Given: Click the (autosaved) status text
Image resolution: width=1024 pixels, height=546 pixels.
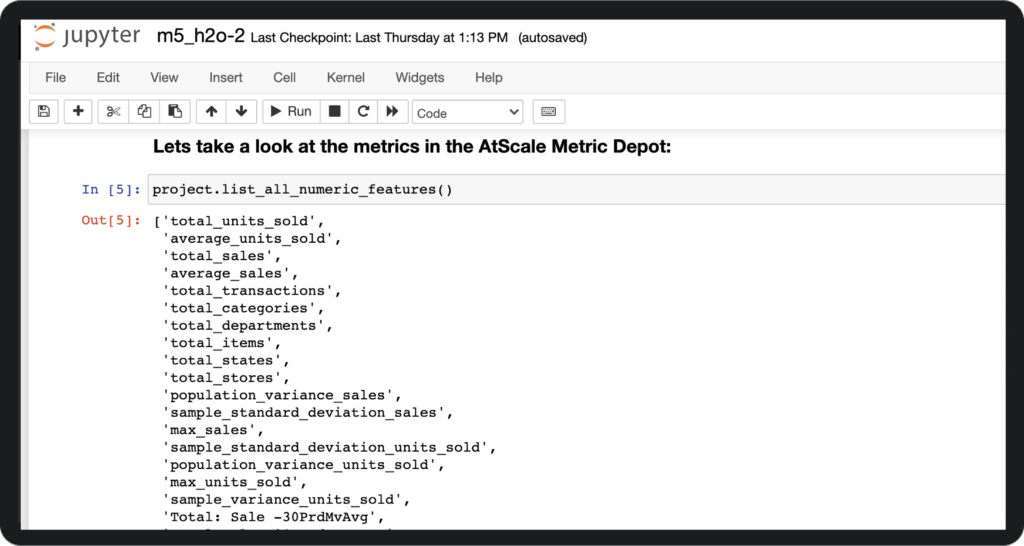Looking at the screenshot, I should (x=552, y=38).
